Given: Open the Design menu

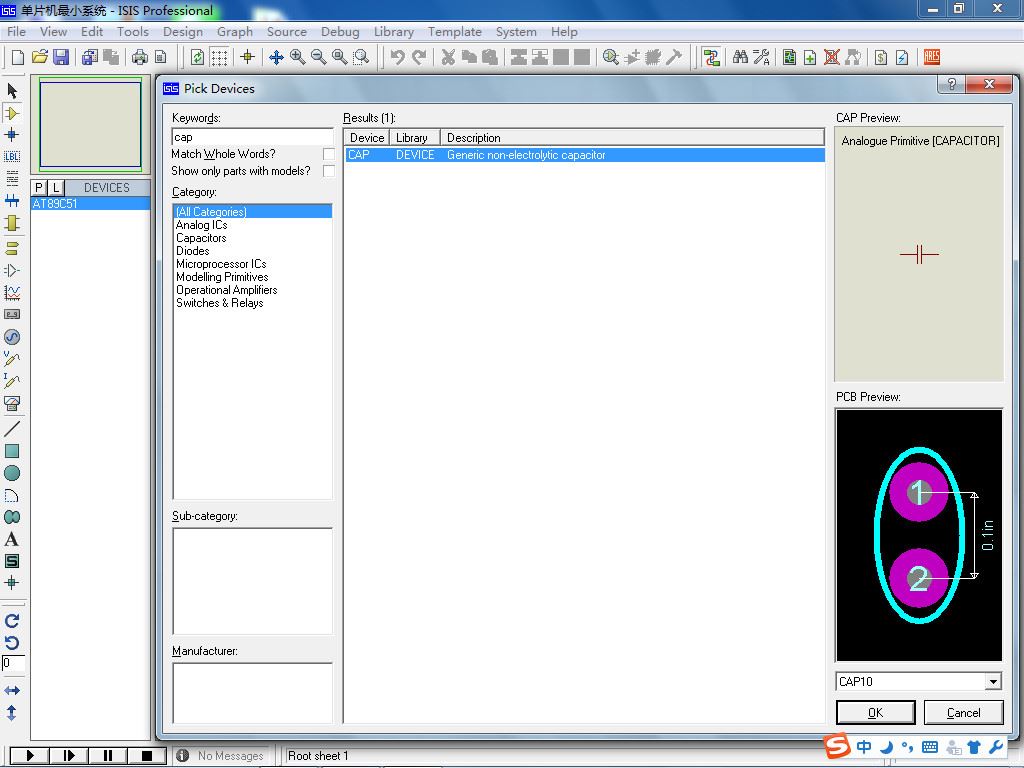Looking at the screenshot, I should click(183, 31).
